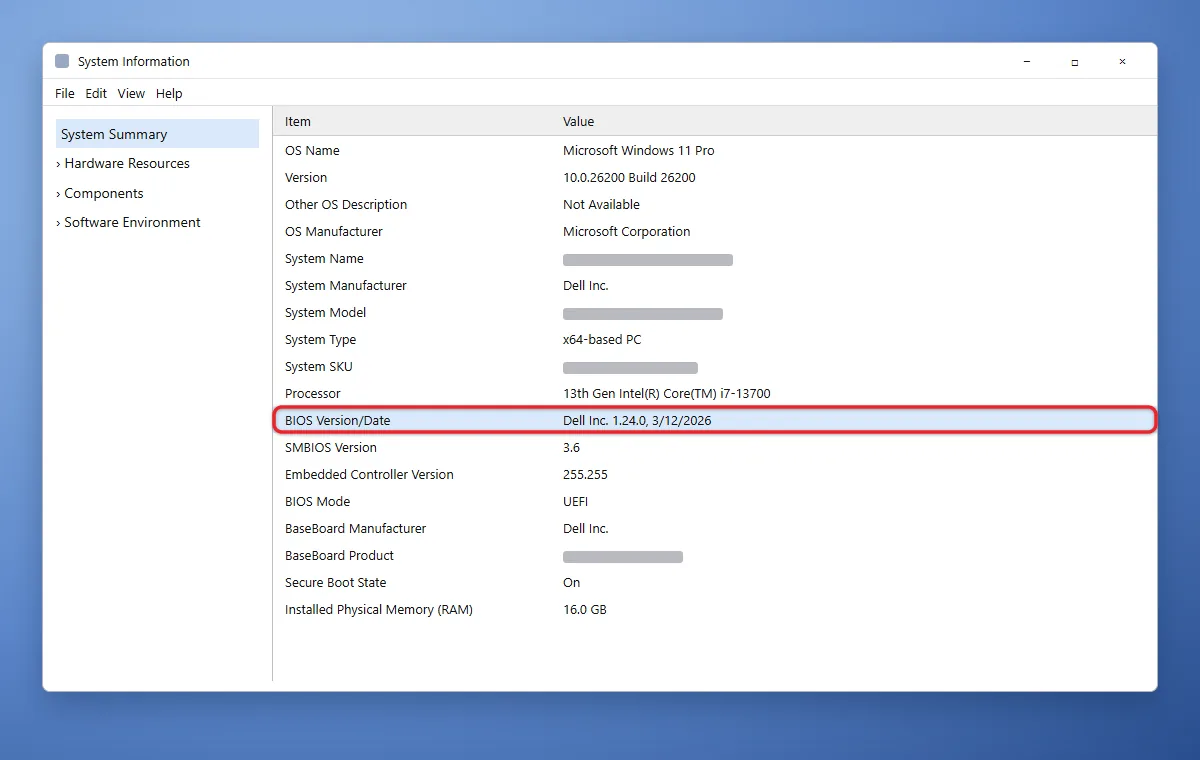Open the View menu

coord(131,93)
